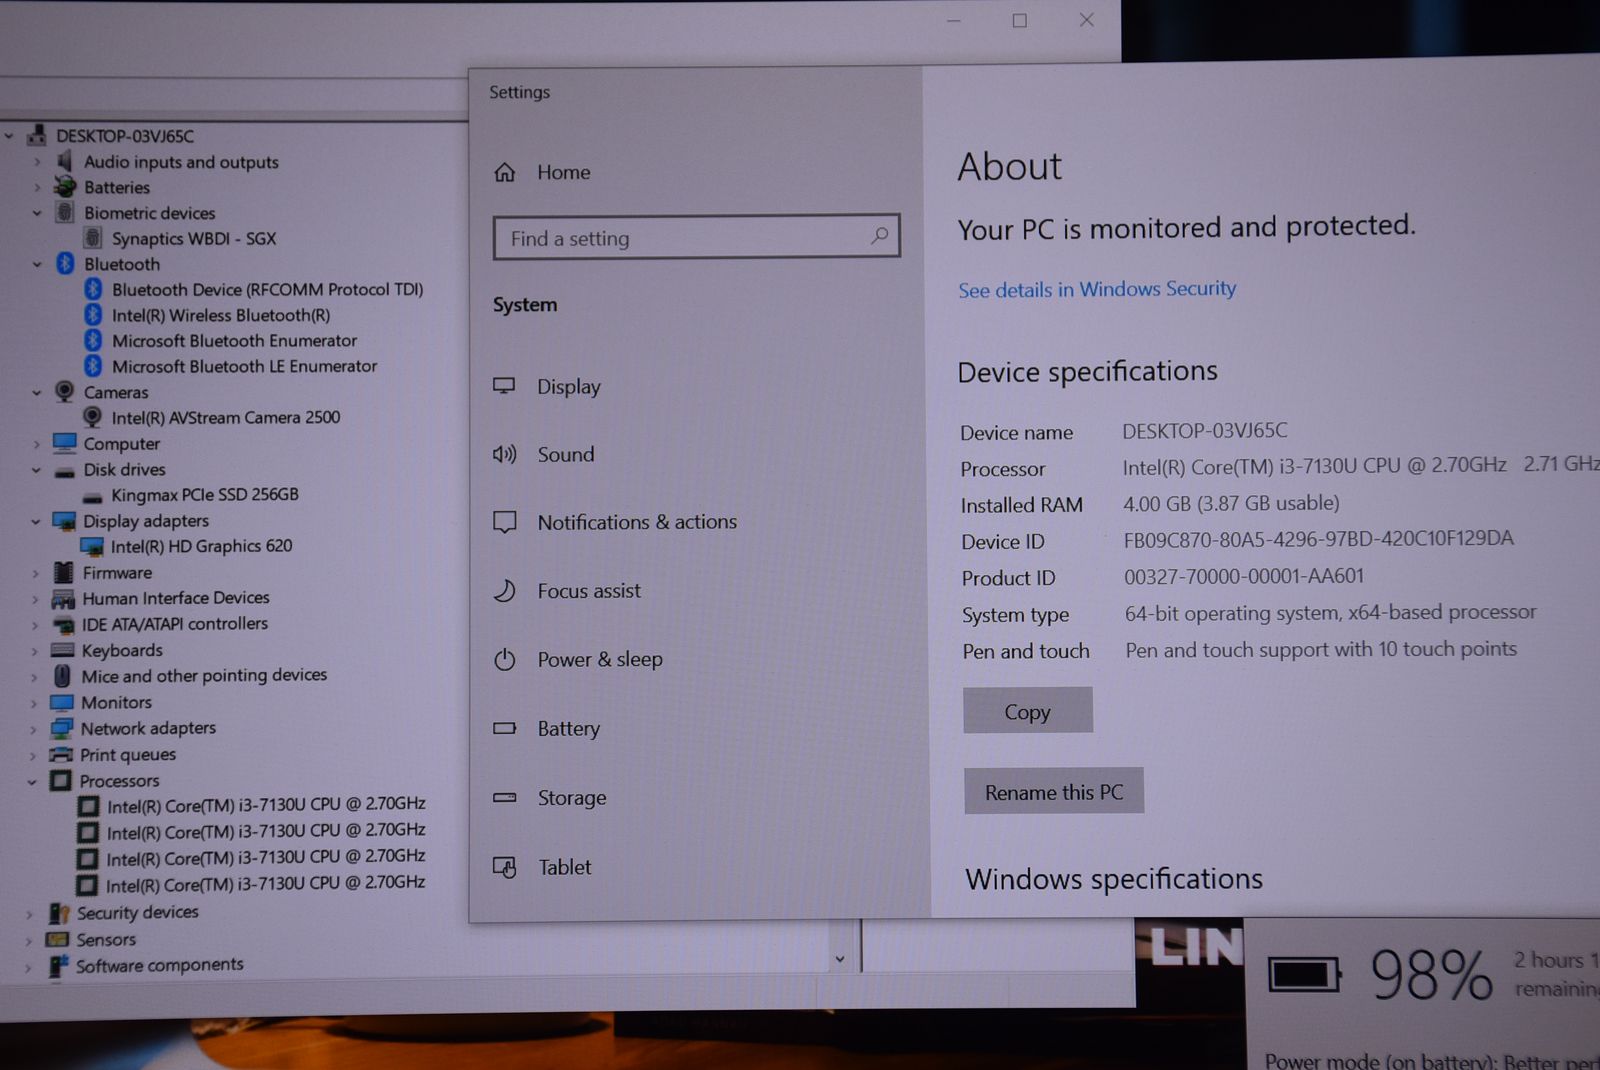Click the Device Manager scrollbar down arrow
The height and width of the screenshot is (1070, 1600).
[x=840, y=959]
